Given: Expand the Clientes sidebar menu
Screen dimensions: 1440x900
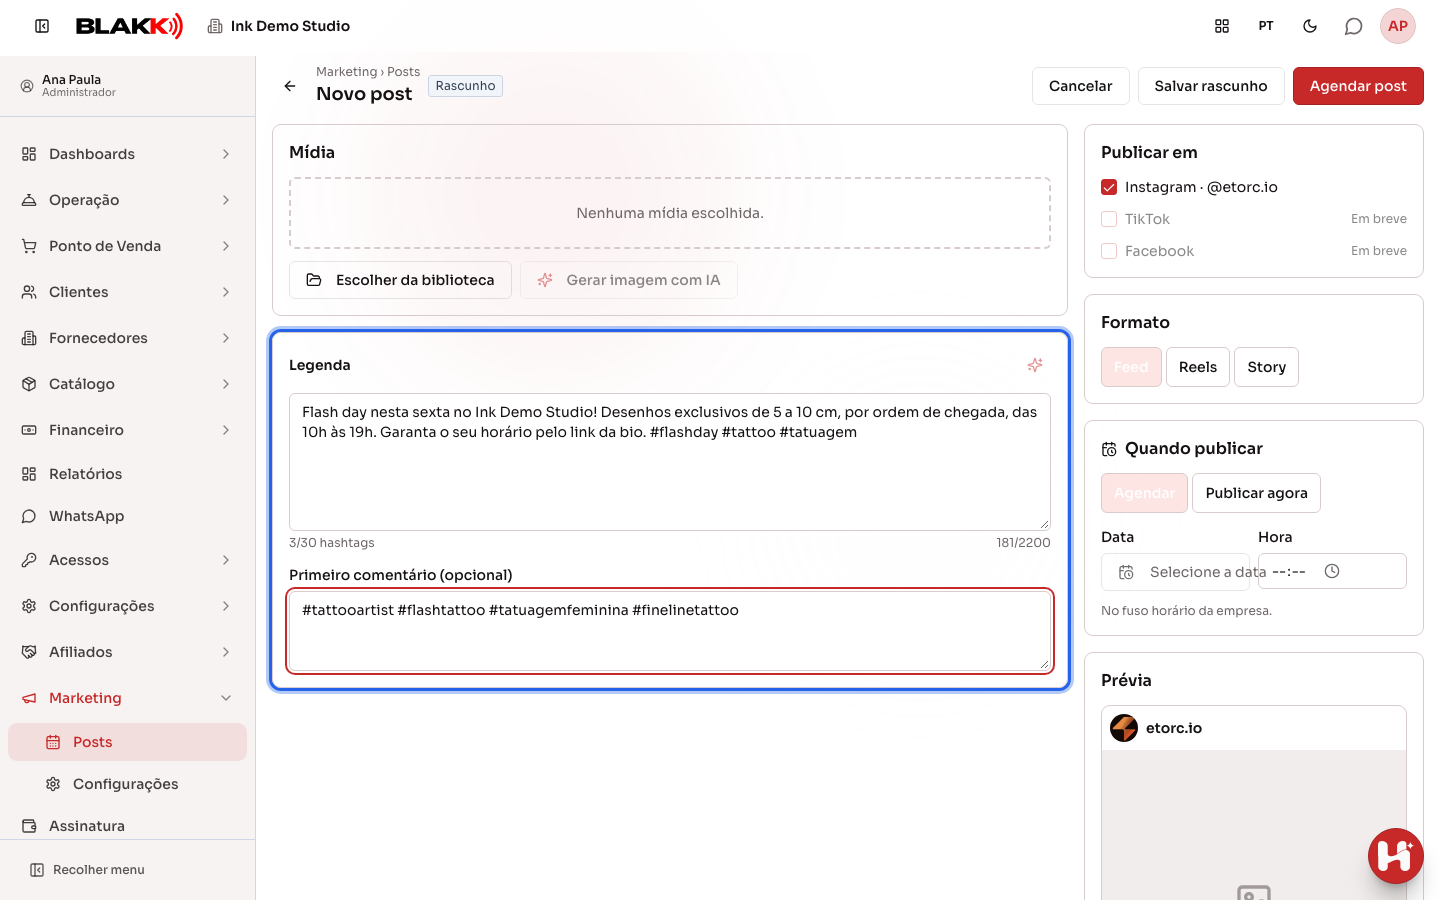Looking at the screenshot, I should [128, 292].
